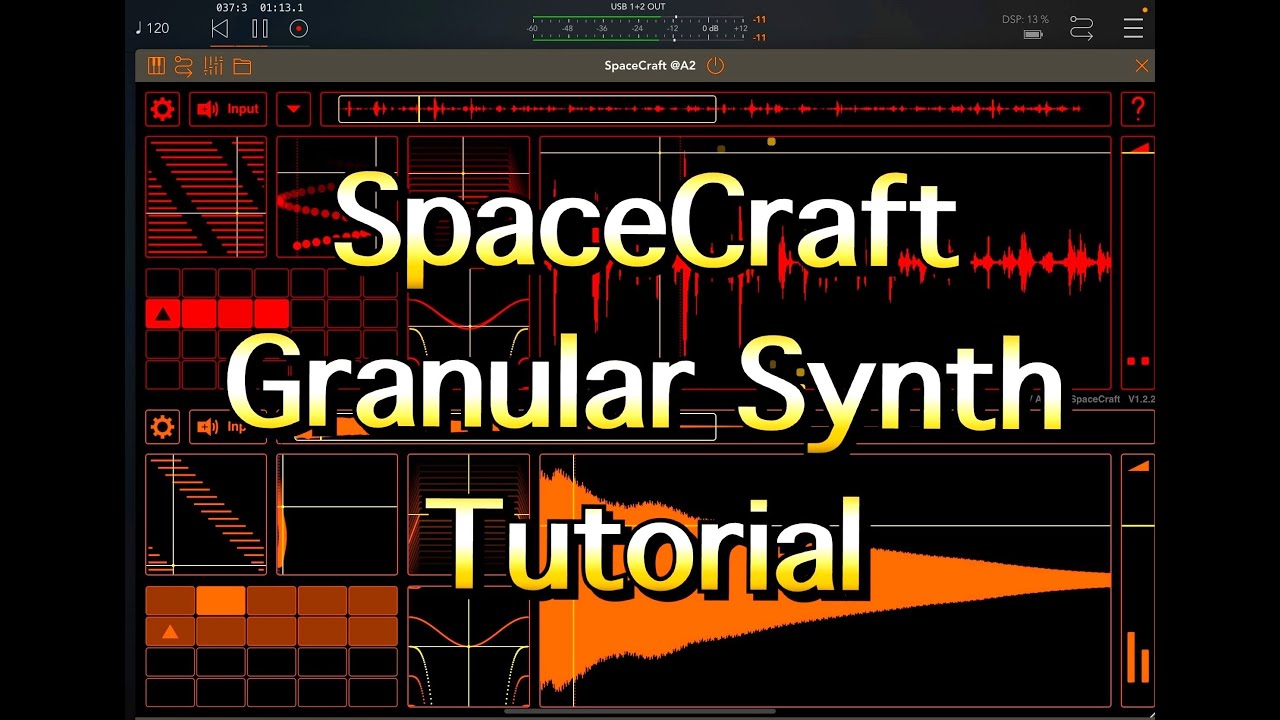1280x720 pixels.
Task: Open the mixer faders icon in header
Action: [x=213, y=66]
